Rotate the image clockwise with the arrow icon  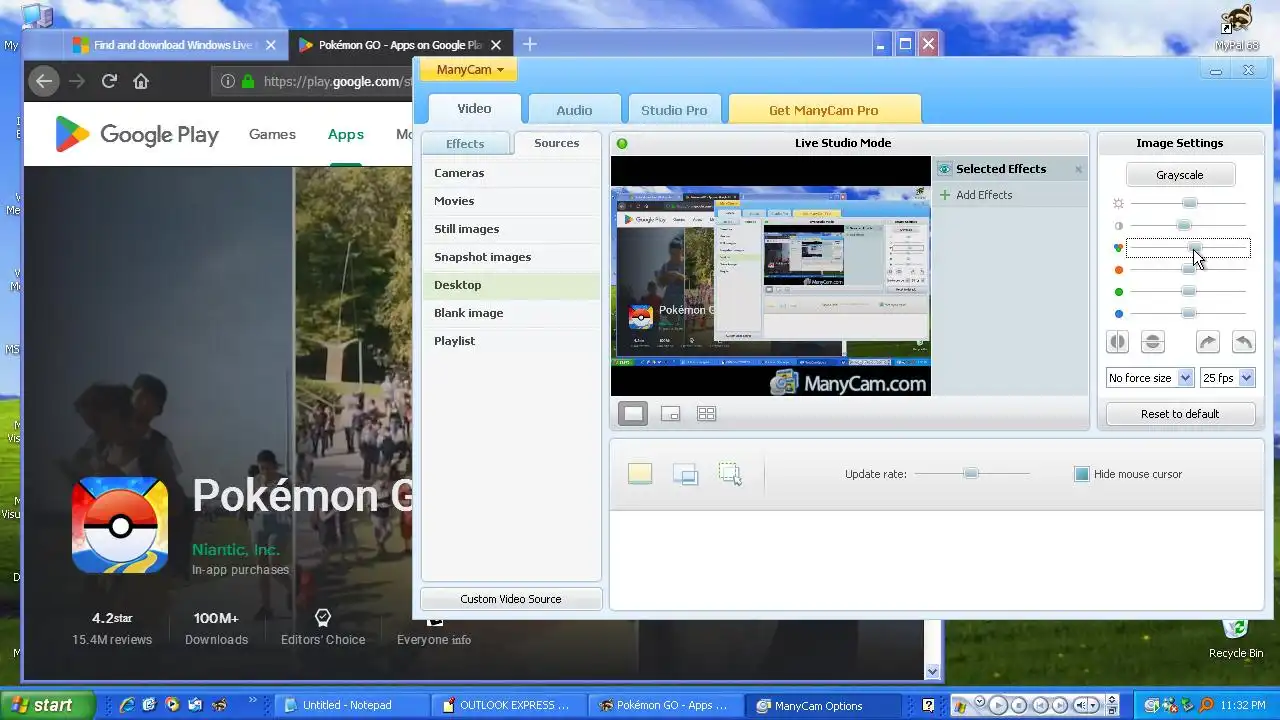pyautogui.click(x=1208, y=342)
